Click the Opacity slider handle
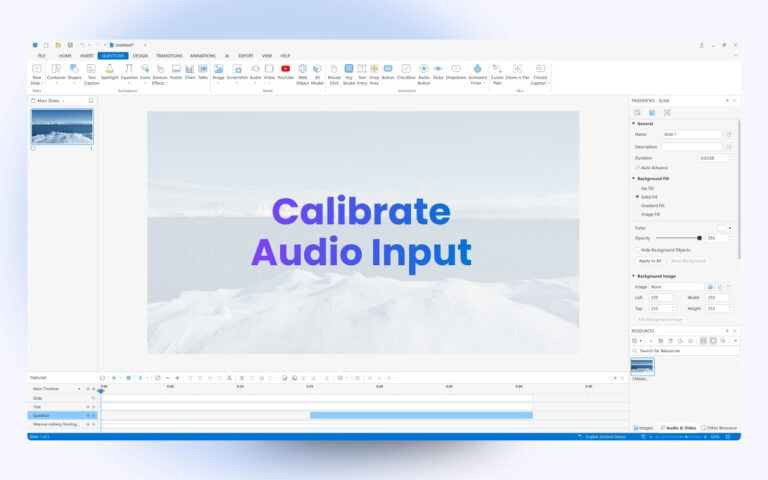This screenshot has height=480, width=768. [x=699, y=238]
